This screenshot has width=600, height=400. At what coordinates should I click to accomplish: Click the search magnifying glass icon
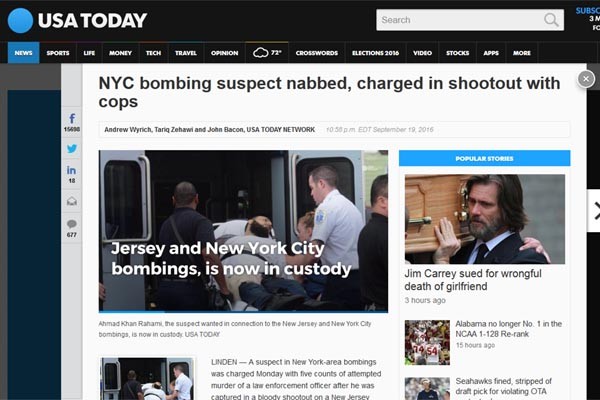(551, 20)
